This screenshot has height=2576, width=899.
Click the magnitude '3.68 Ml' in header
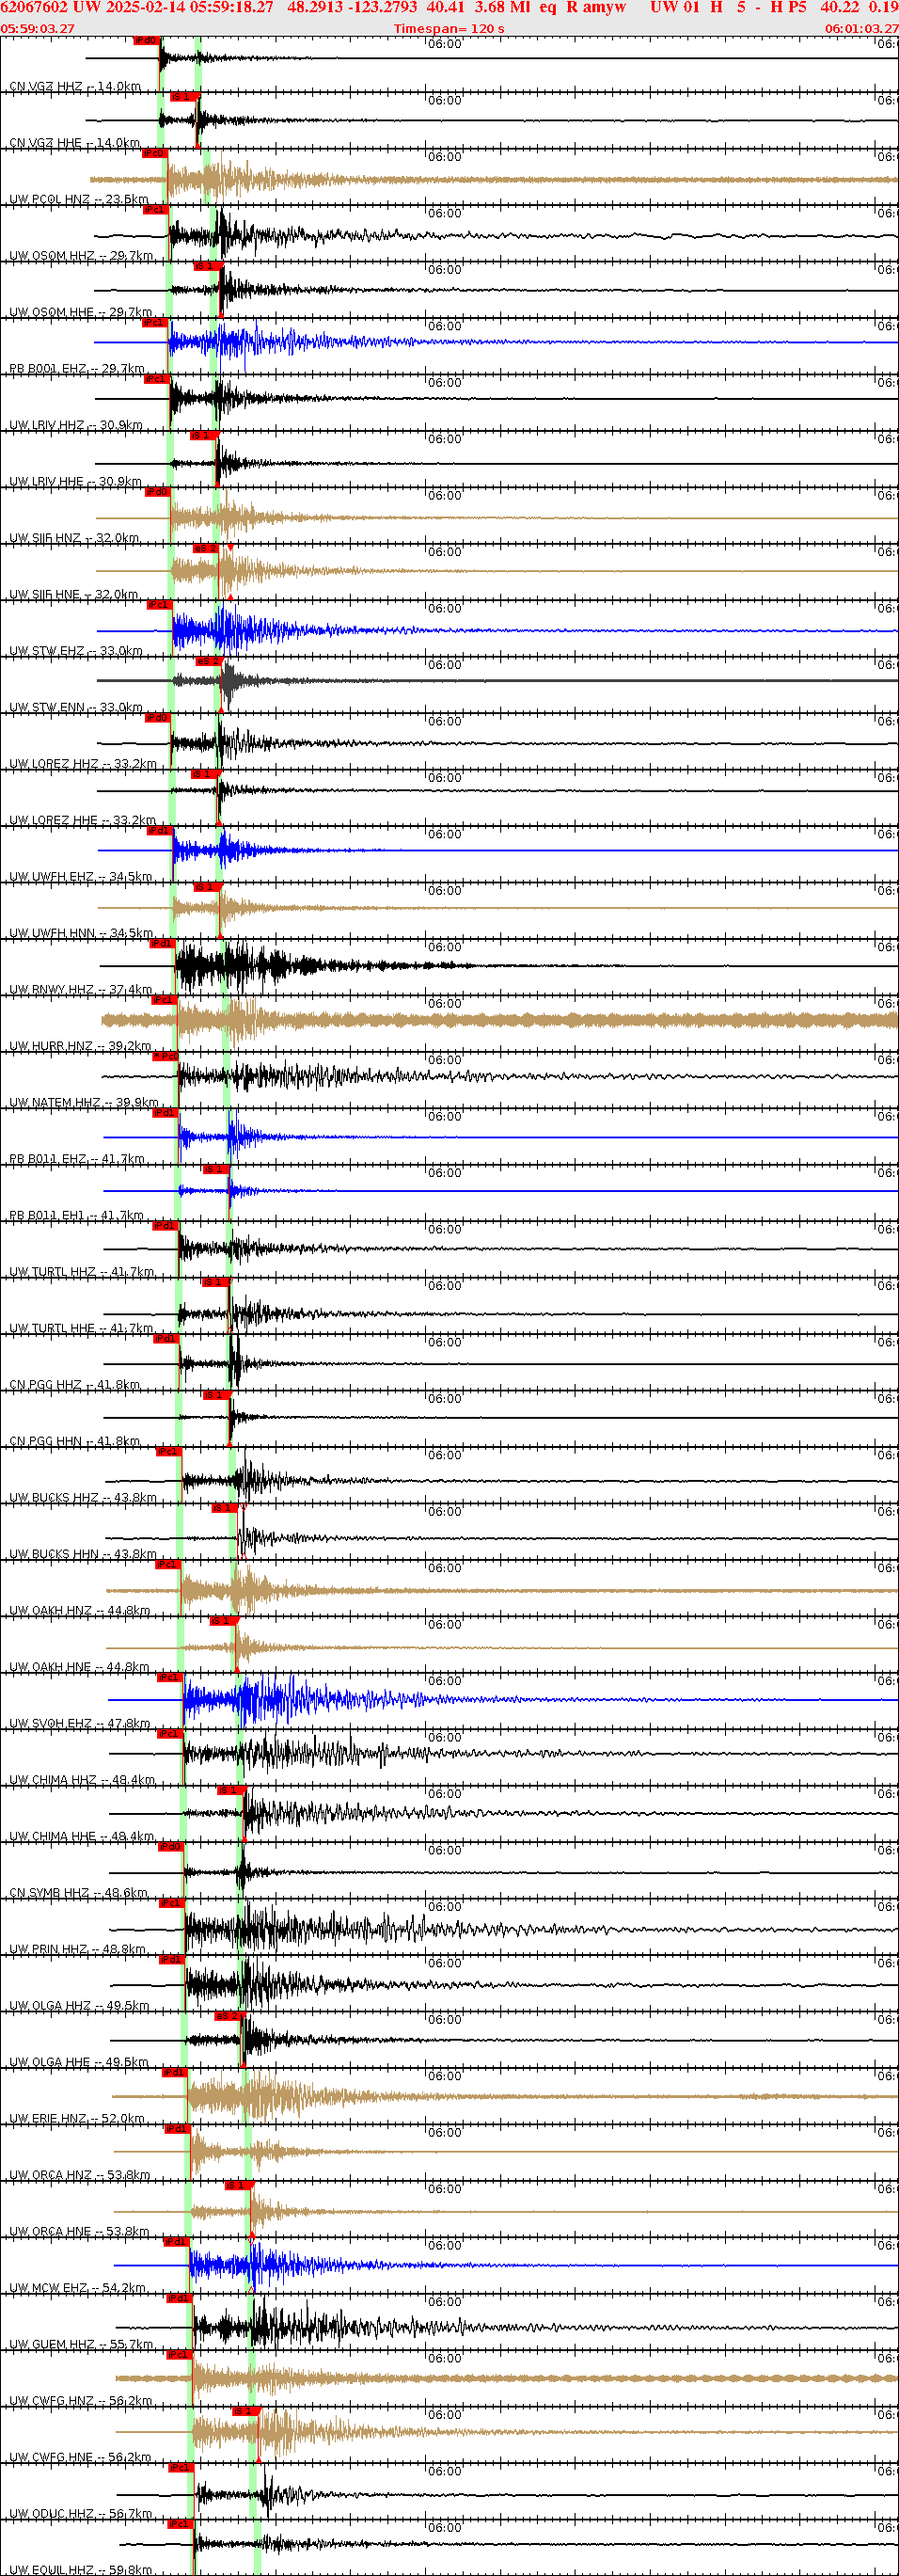502,7
